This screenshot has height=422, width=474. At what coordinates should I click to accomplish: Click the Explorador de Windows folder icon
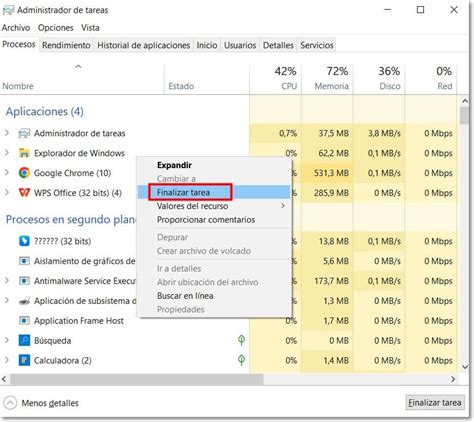(24, 153)
